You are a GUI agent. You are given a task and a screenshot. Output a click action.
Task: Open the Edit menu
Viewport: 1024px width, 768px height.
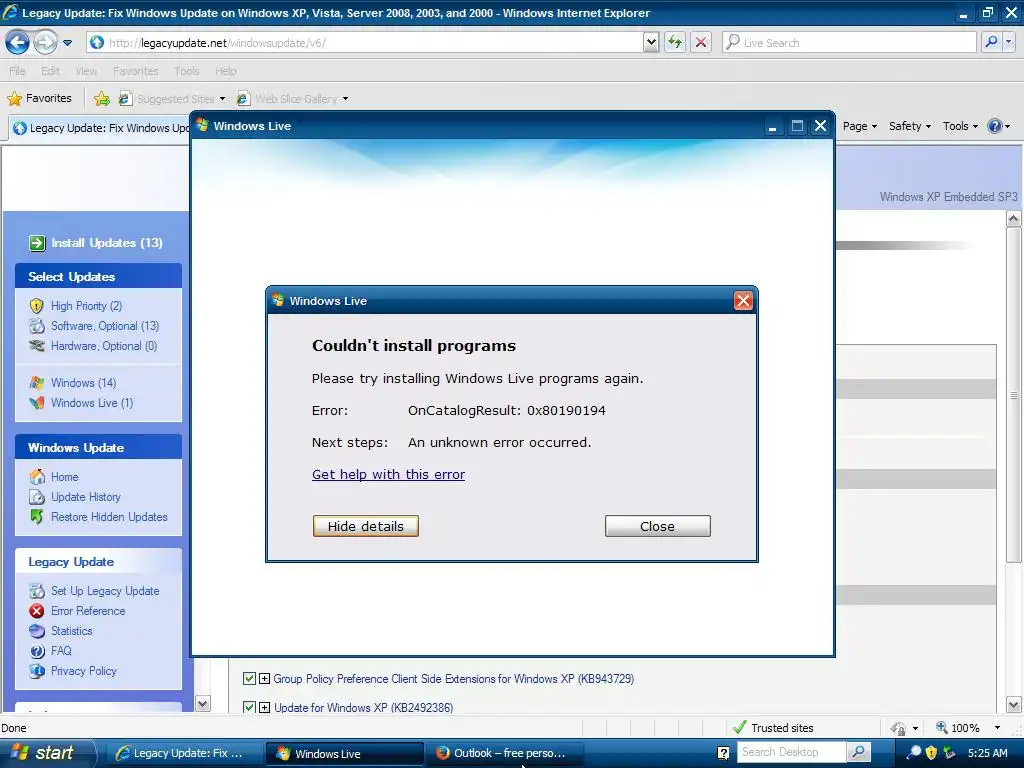tap(50, 71)
